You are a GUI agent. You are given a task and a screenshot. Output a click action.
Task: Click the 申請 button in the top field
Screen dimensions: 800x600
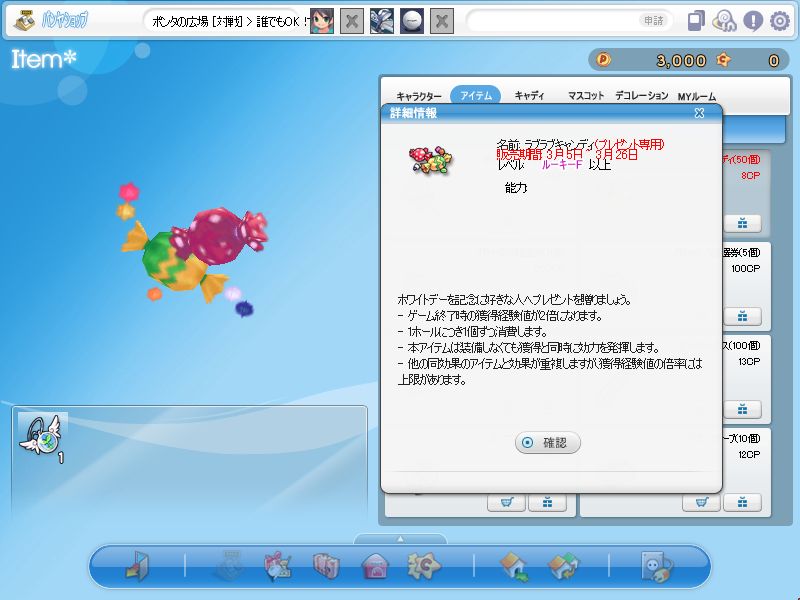pyautogui.click(x=654, y=21)
